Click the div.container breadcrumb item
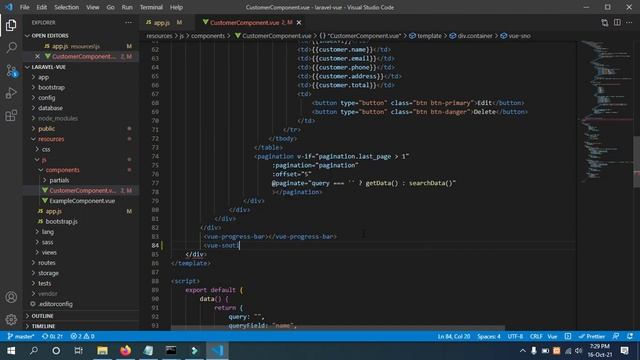Viewport: 640px width, 360px height. pyautogui.click(x=471, y=36)
